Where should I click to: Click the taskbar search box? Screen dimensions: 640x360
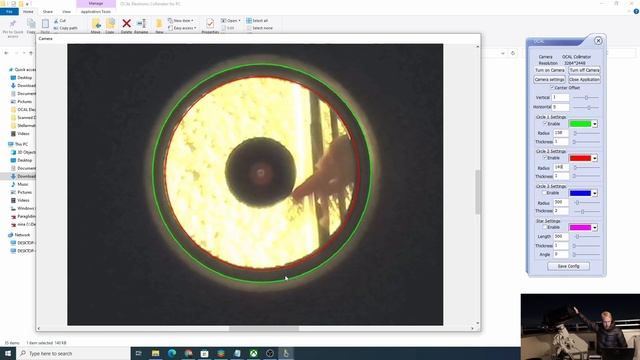click(73, 353)
